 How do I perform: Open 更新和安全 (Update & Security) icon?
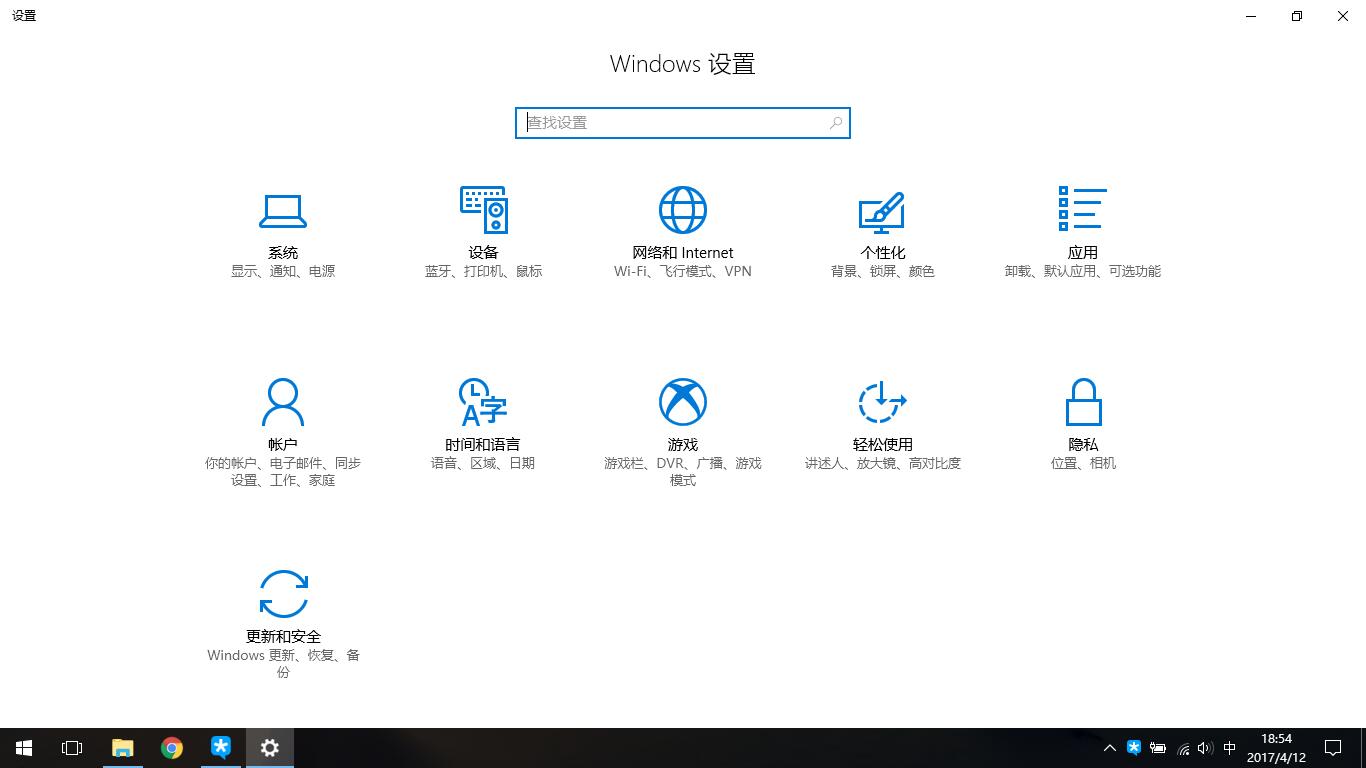(x=283, y=594)
